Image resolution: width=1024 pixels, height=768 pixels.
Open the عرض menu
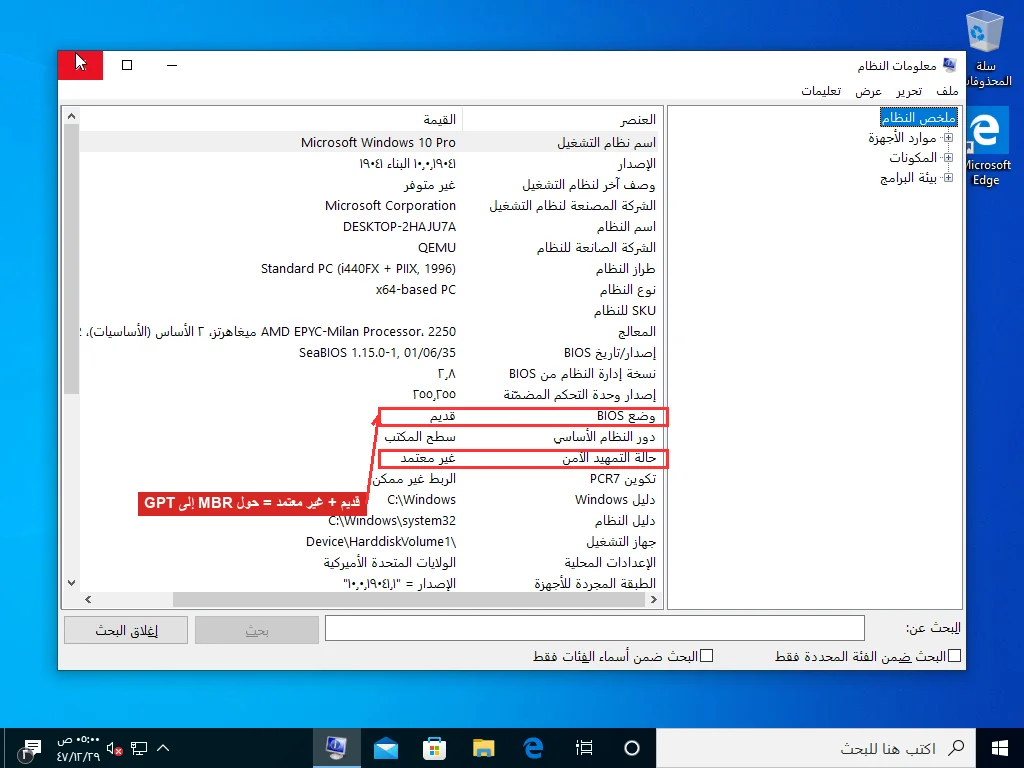click(869, 91)
